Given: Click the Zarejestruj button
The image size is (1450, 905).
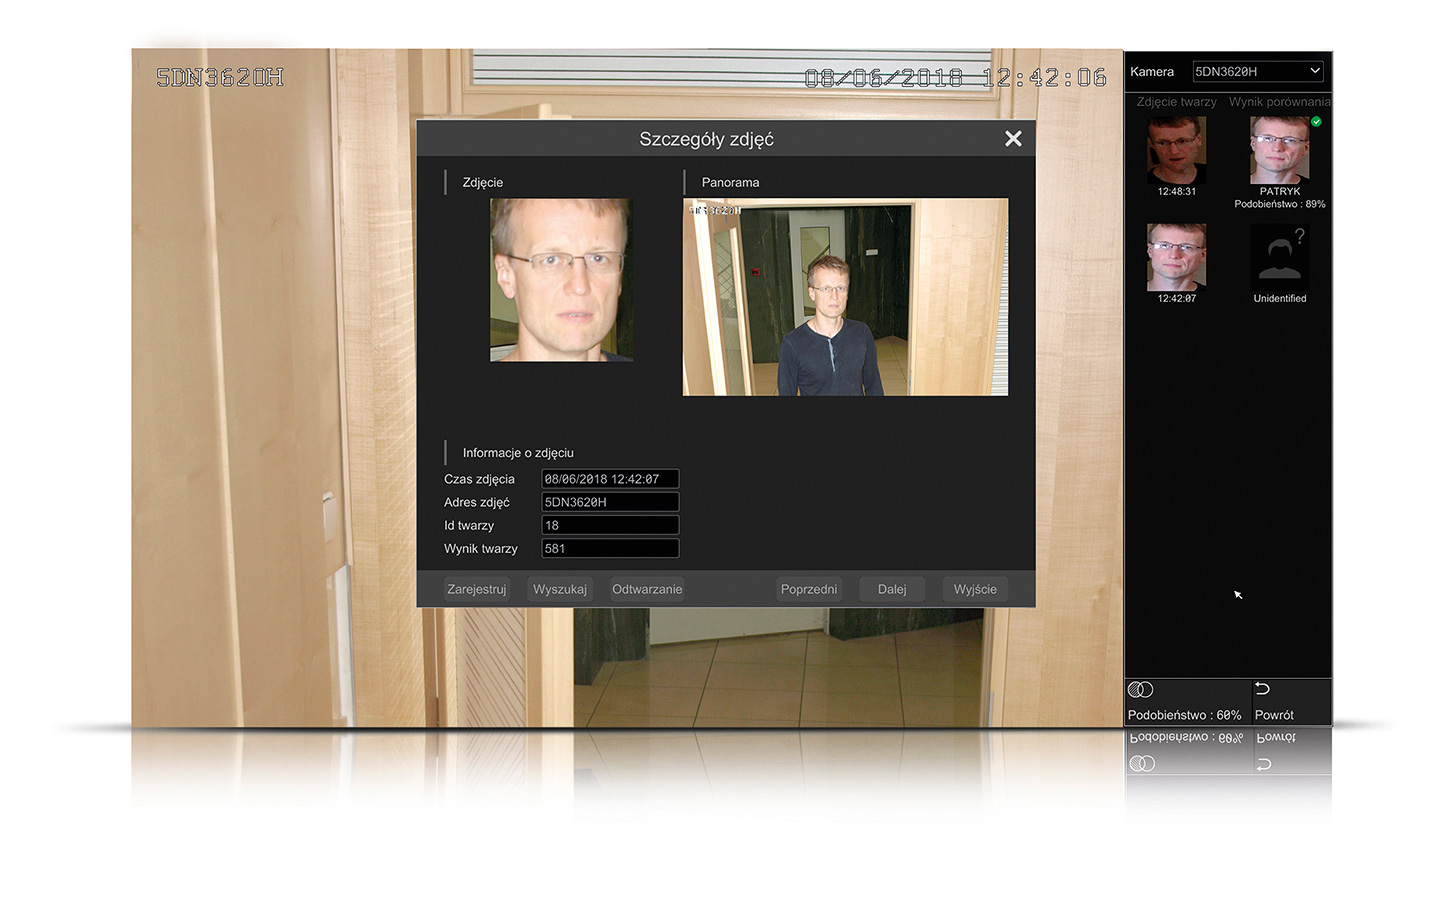Looking at the screenshot, I should click(477, 589).
